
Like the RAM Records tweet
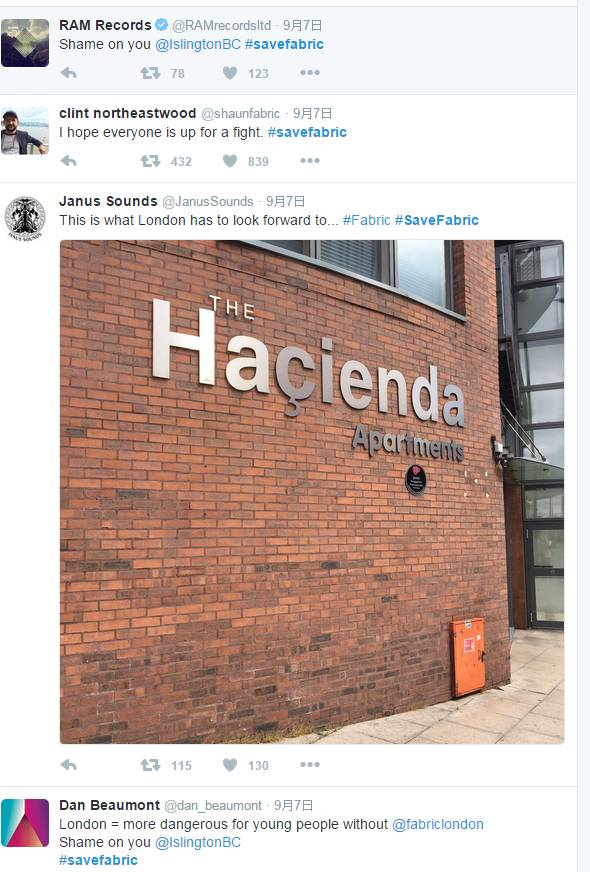230,73
